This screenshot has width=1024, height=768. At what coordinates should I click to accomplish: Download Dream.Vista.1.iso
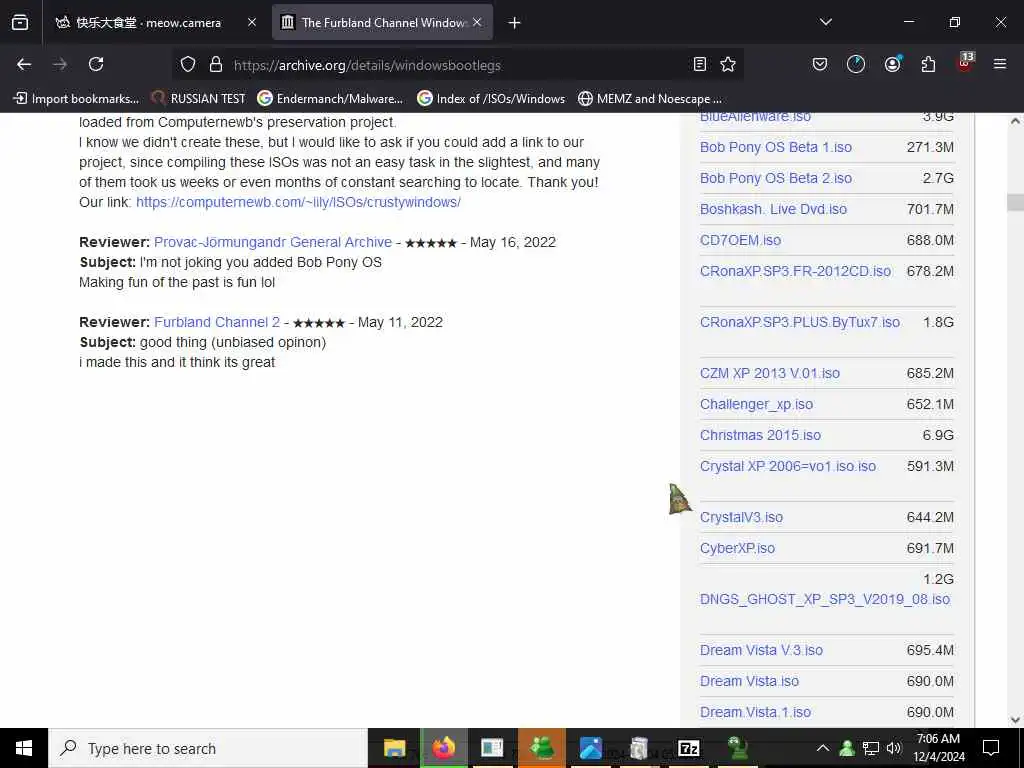point(756,712)
